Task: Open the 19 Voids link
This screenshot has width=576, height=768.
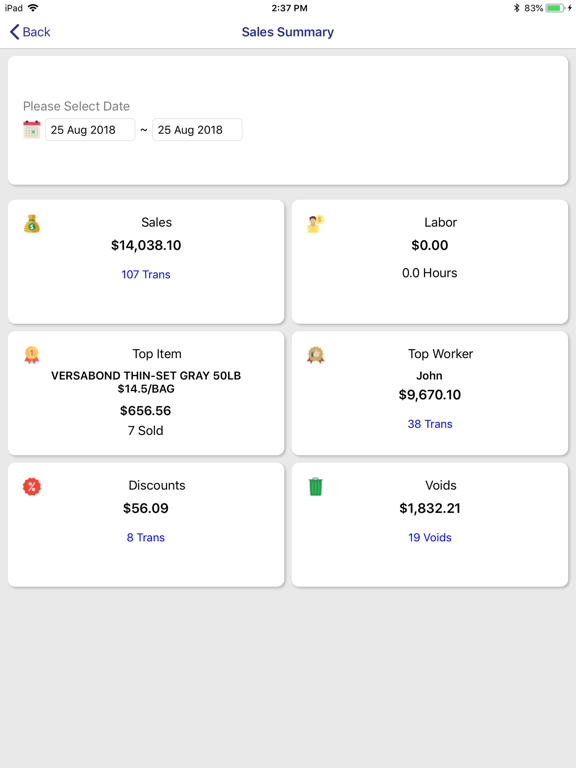Action: (x=430, y=537)
